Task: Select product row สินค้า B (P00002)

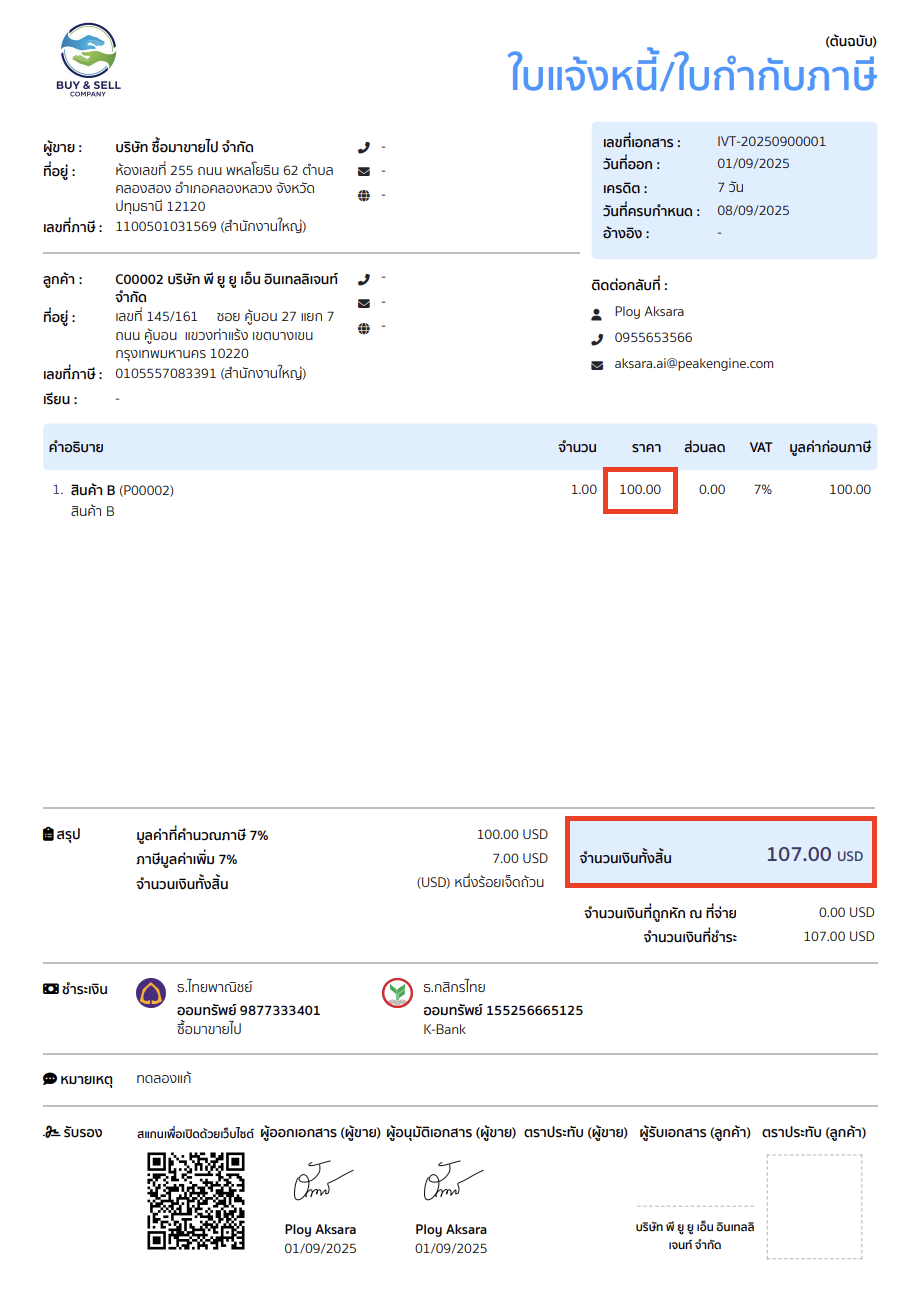Action: [x=461, y=499]
